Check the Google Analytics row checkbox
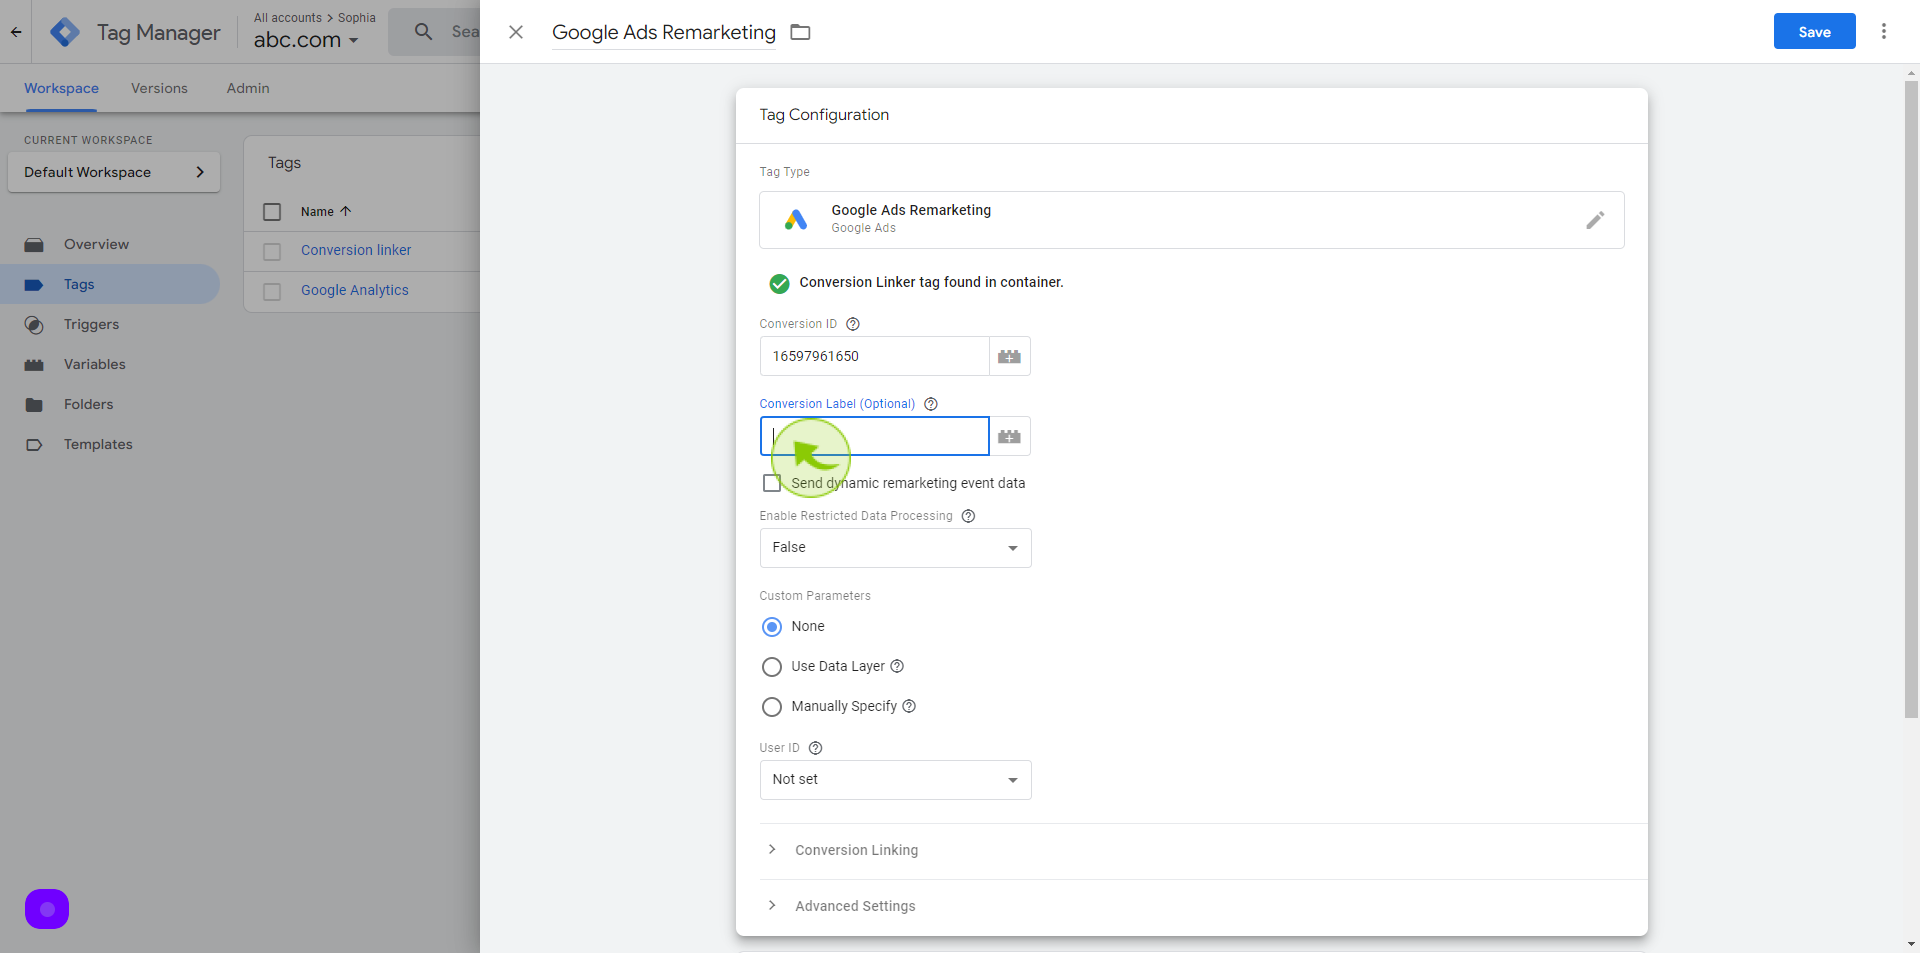 point(272,292)
